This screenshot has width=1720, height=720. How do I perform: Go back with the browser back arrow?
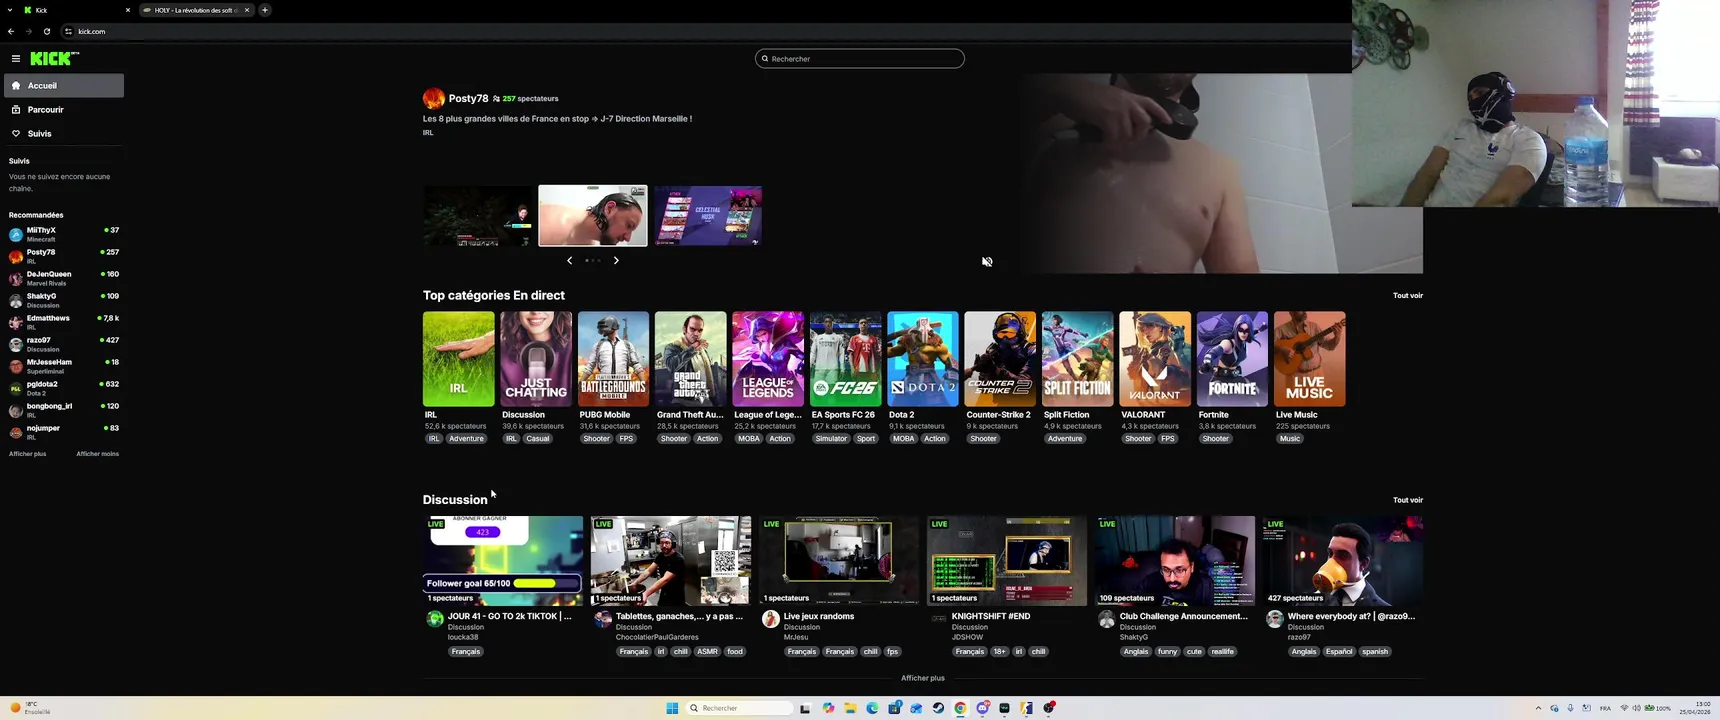click(11, 31)
